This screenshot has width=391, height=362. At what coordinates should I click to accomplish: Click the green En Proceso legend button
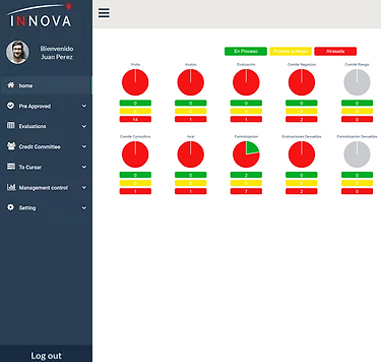coord(246,51)
